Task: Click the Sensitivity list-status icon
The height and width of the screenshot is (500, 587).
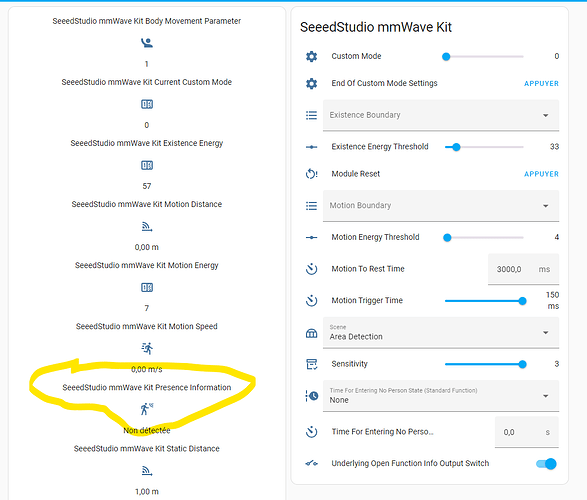Action: 311,364
